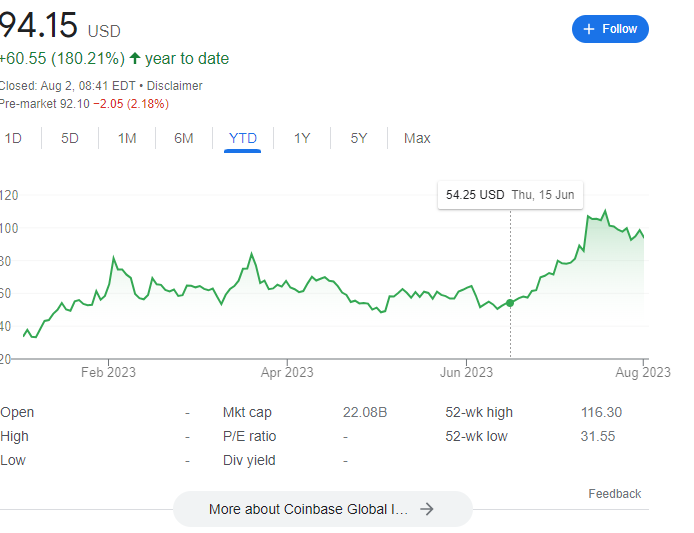Click the plus icon on Follow button
This screenshot has height=533, width=694.
coord(588,29)
